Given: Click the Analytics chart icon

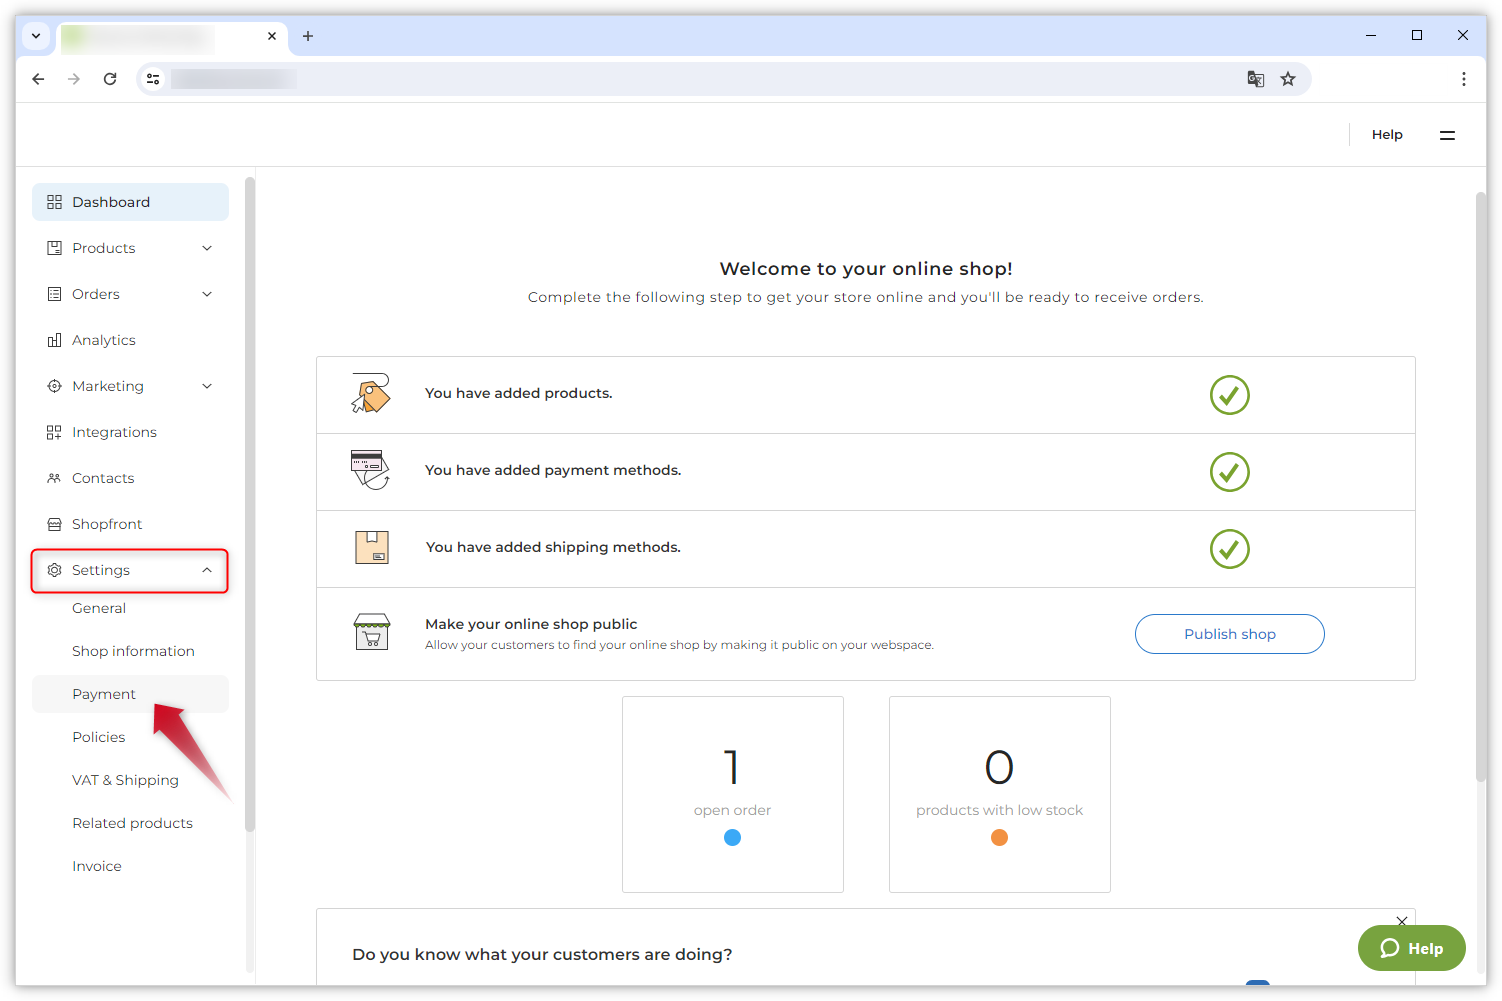Looking at the screenshot, I should (x=54, y=339).
